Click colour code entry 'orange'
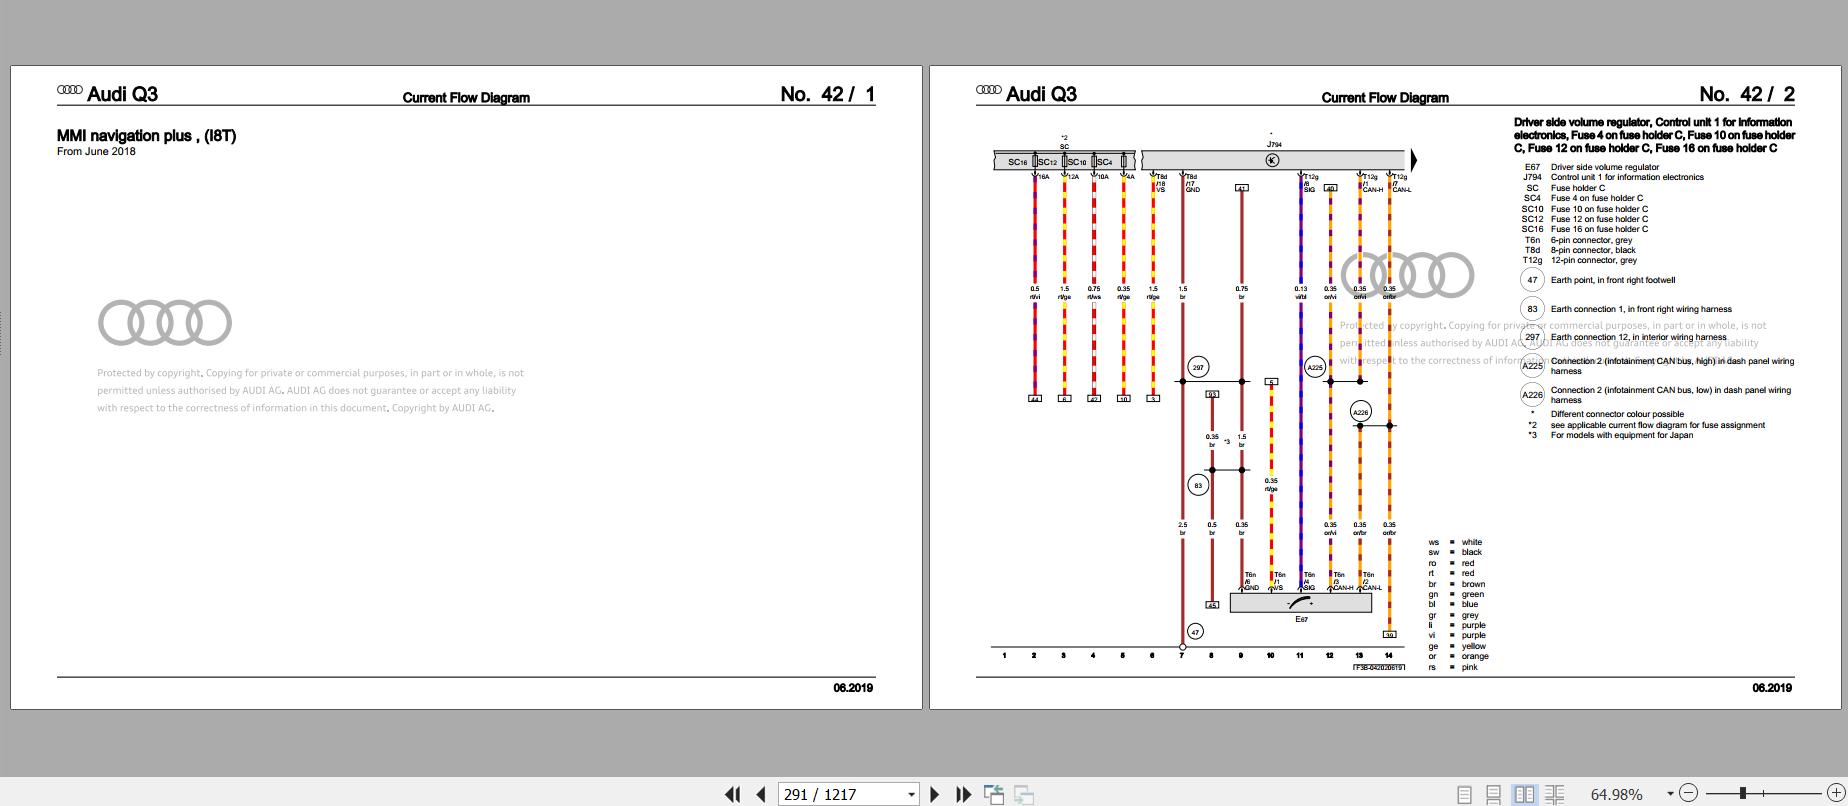The image size is (1848, 806). coord(1475,657)
